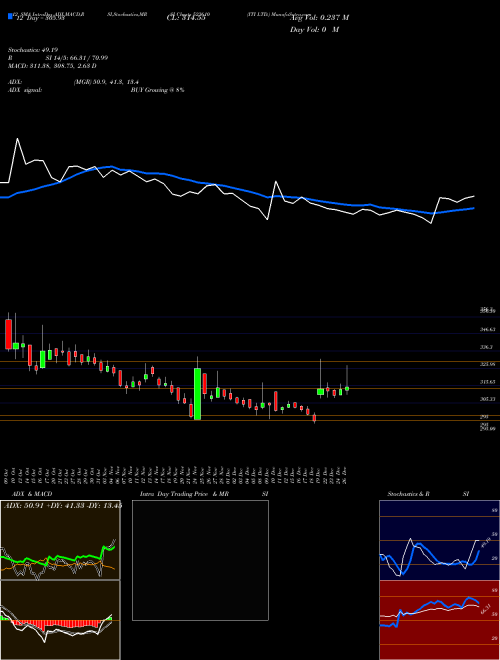The image size is (500, 660).
Task: Click the 336.3 price axis label
Action: point(486,347)
